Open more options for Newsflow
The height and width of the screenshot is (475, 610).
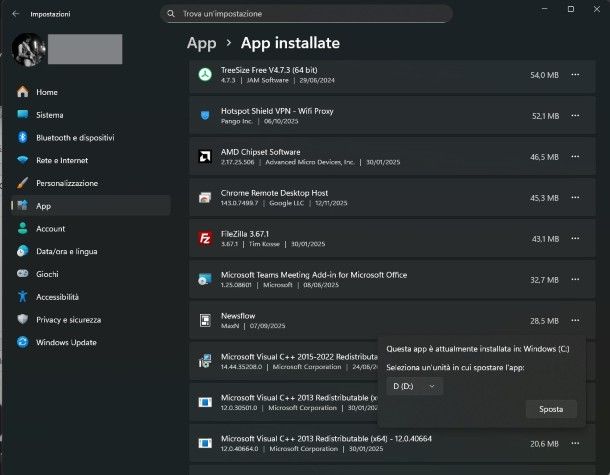[x=575, y=320]
